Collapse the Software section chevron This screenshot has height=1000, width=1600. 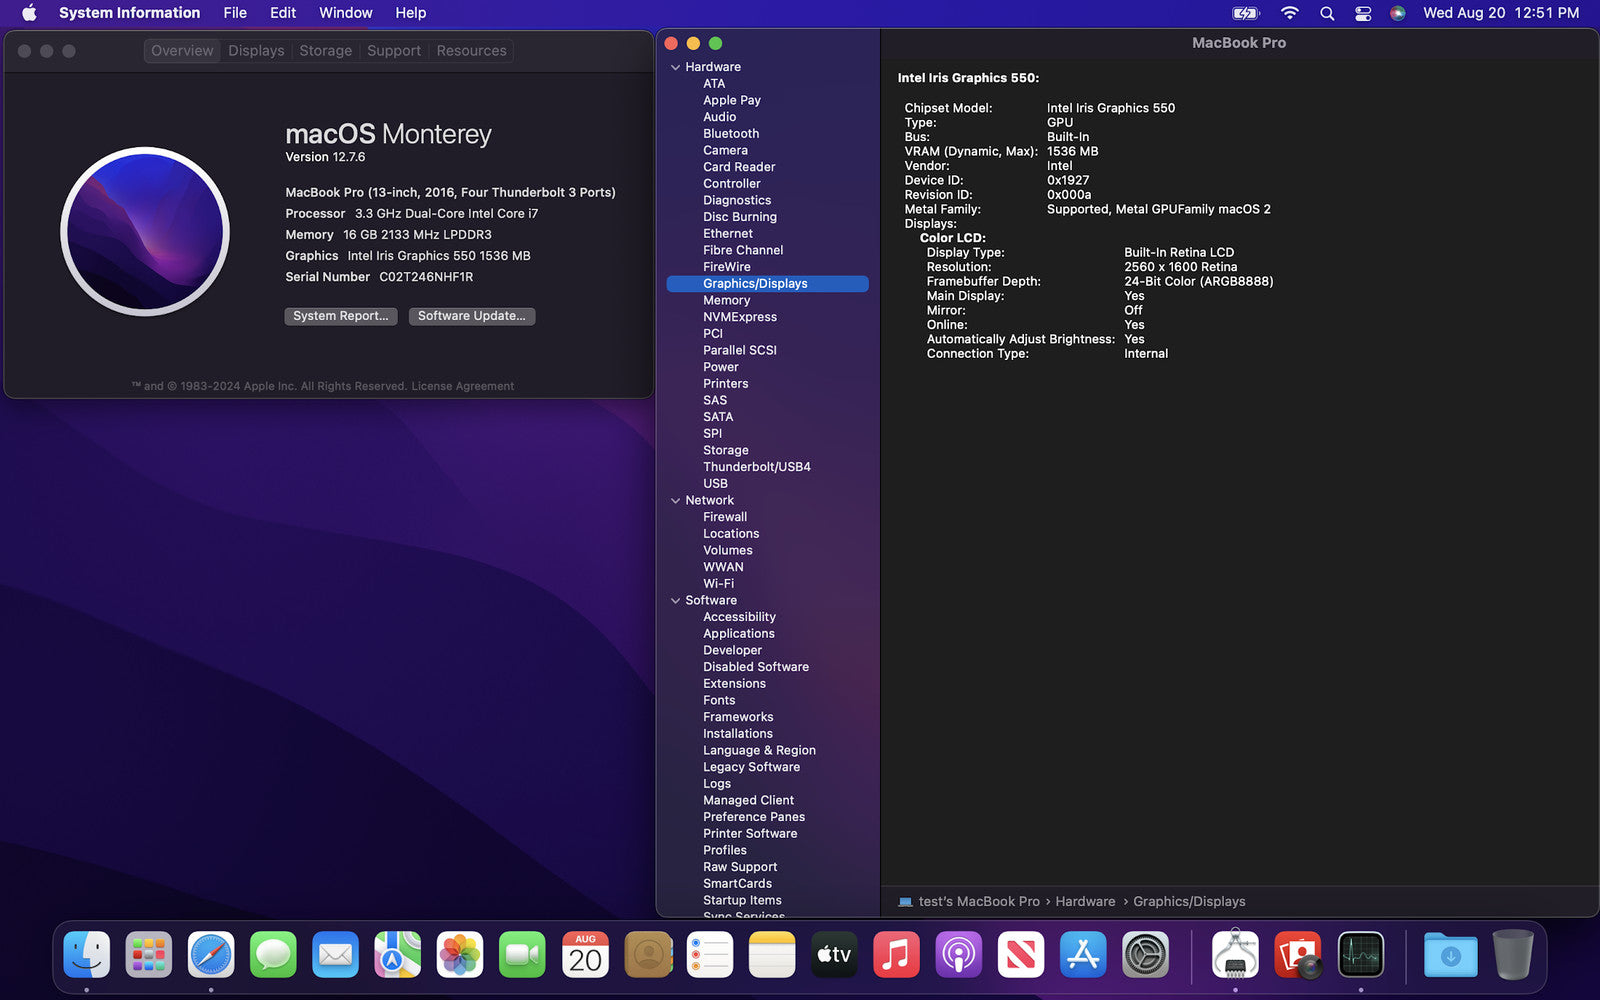pyautogui.click(x=675, y=601)
